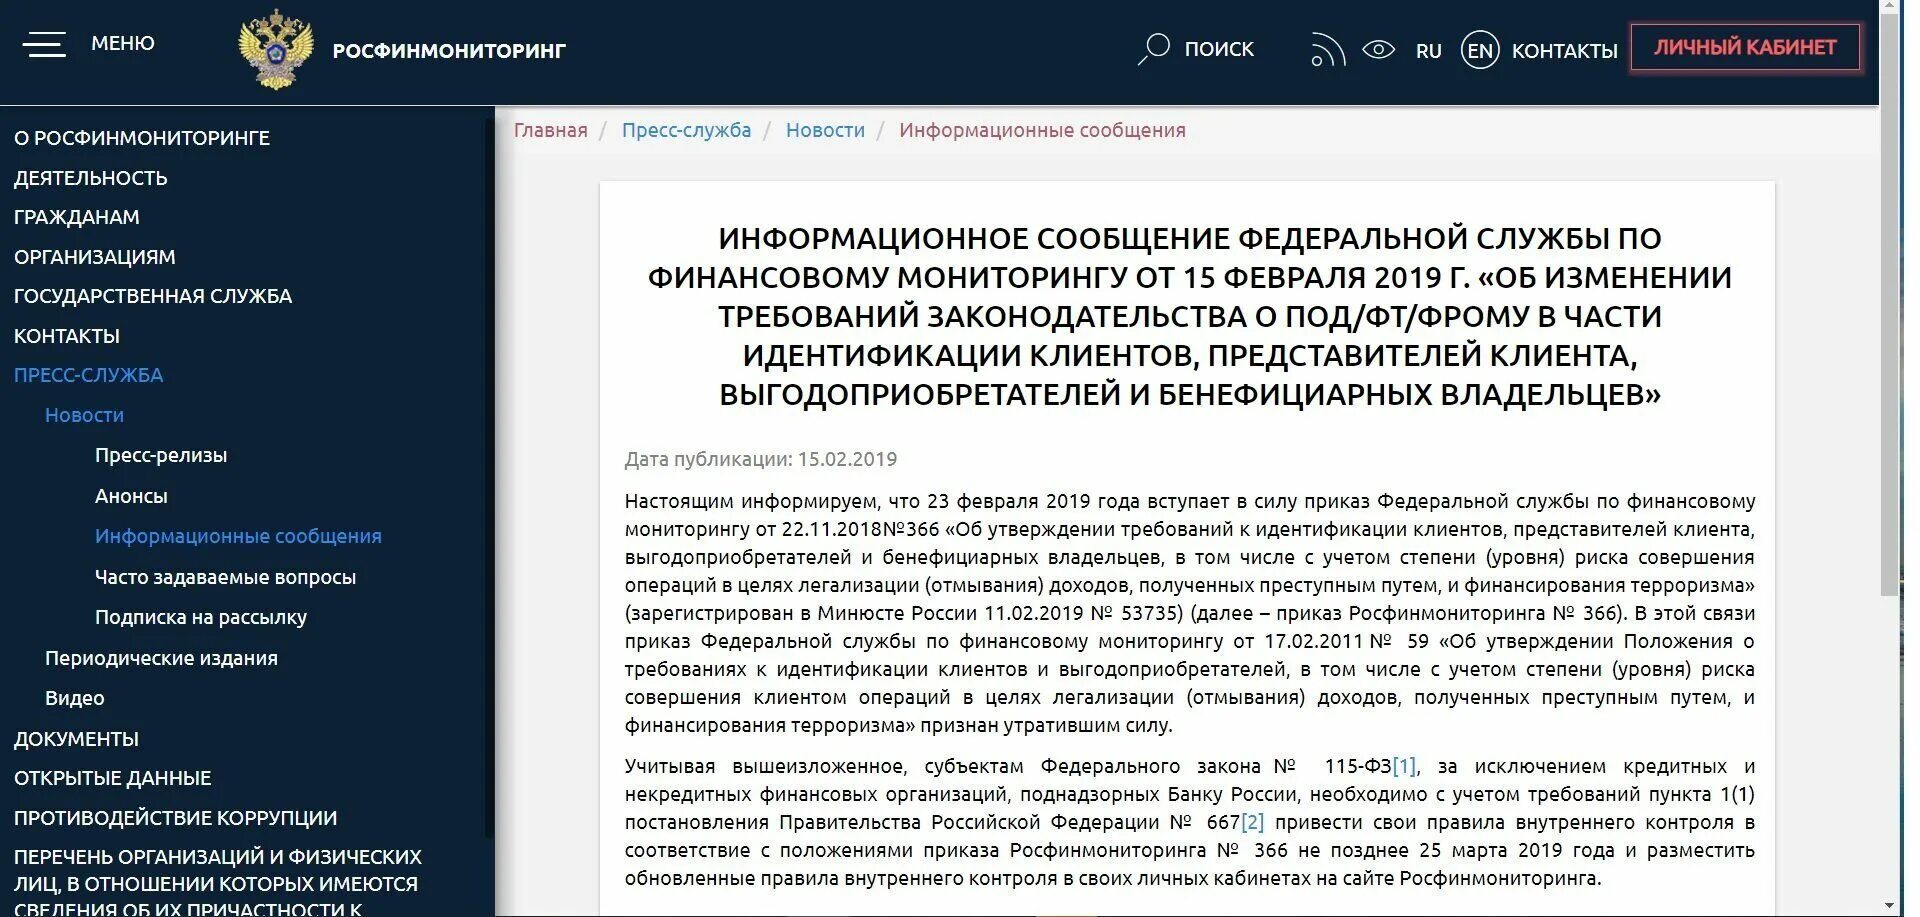Image resolution: width=1920 pixels, height=917 pixels.
Task: Open ГРАЖДАНАМ sidebar section
Action: point(77,217)
